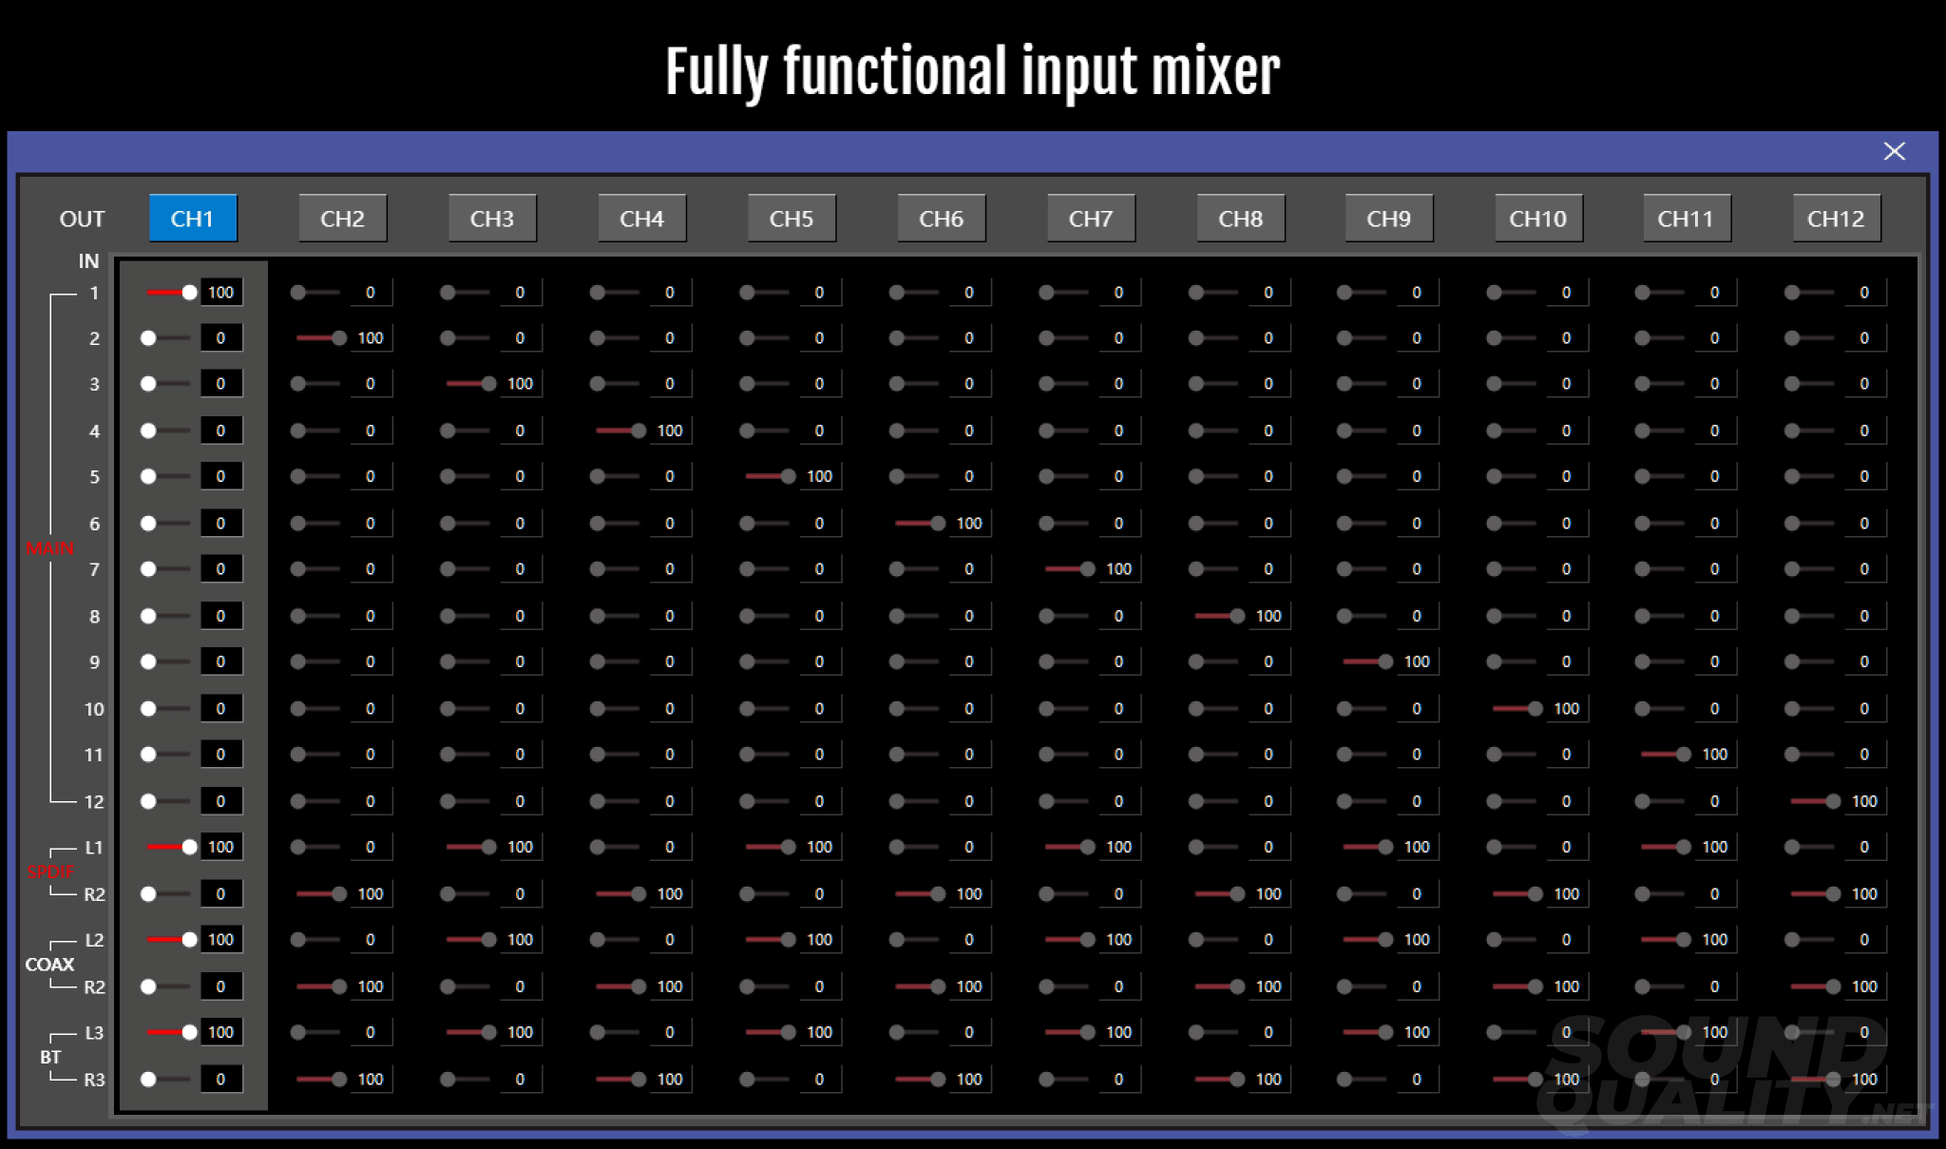Click CH12 BT R3 slider handle
The image size is (1946, 1149).
tap(1833, 1079)
